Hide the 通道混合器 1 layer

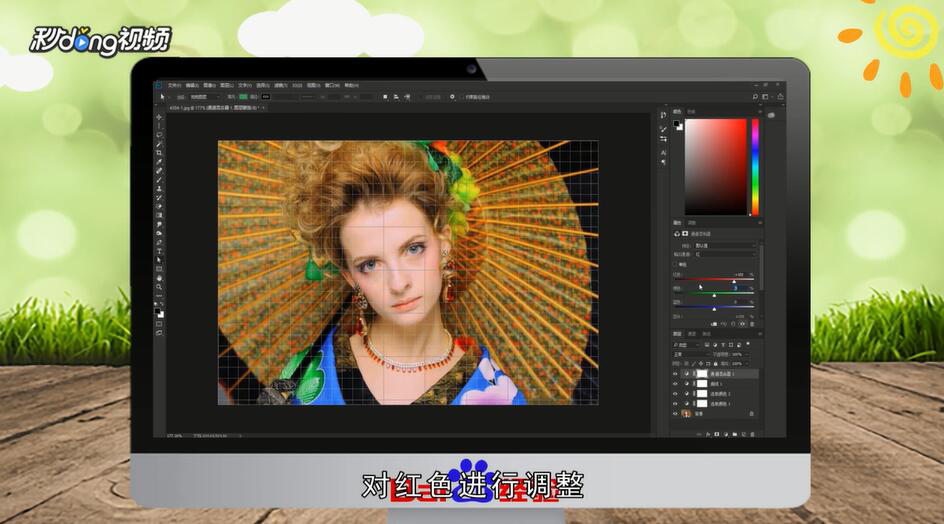pos(675,374)
